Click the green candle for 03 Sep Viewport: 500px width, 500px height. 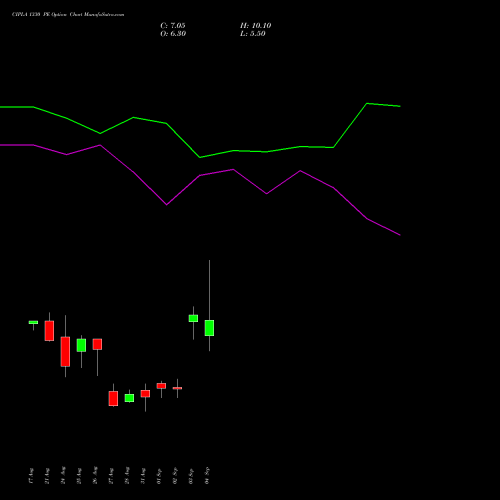(x=193, y=318)
